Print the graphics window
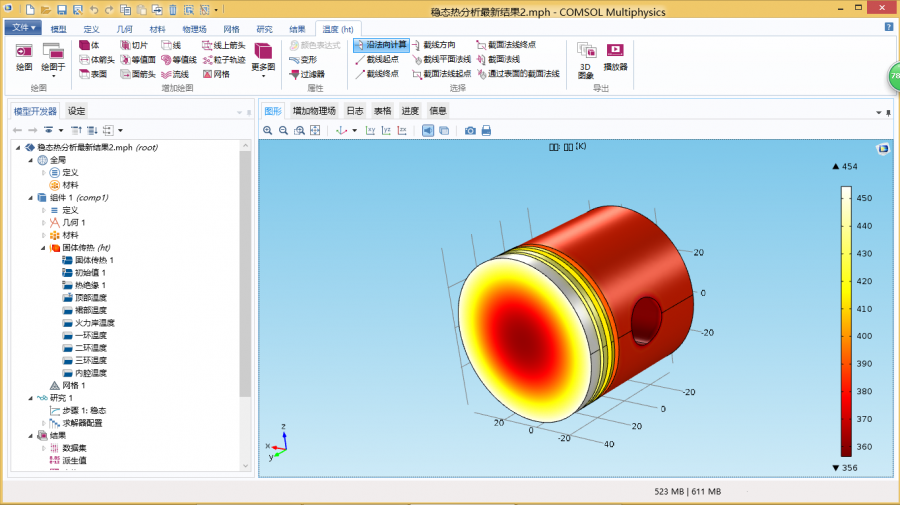Image resolution: width=900 pixels, height=505 pixels. [486, 131]
